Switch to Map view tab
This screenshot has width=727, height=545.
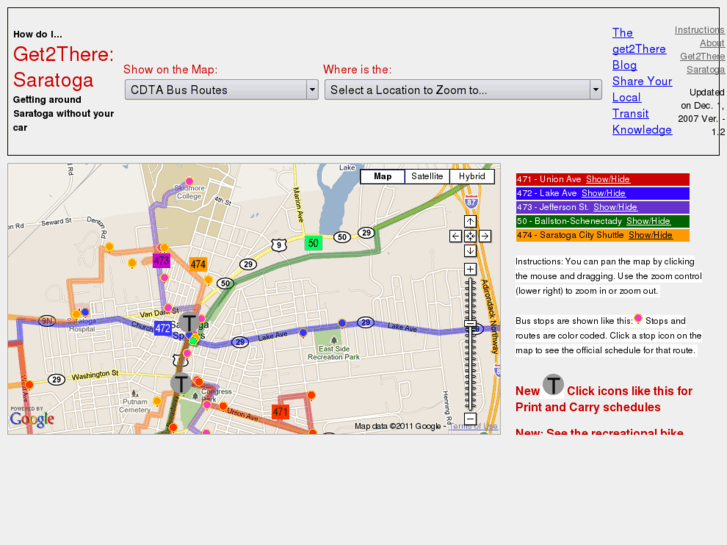(383, 176)
